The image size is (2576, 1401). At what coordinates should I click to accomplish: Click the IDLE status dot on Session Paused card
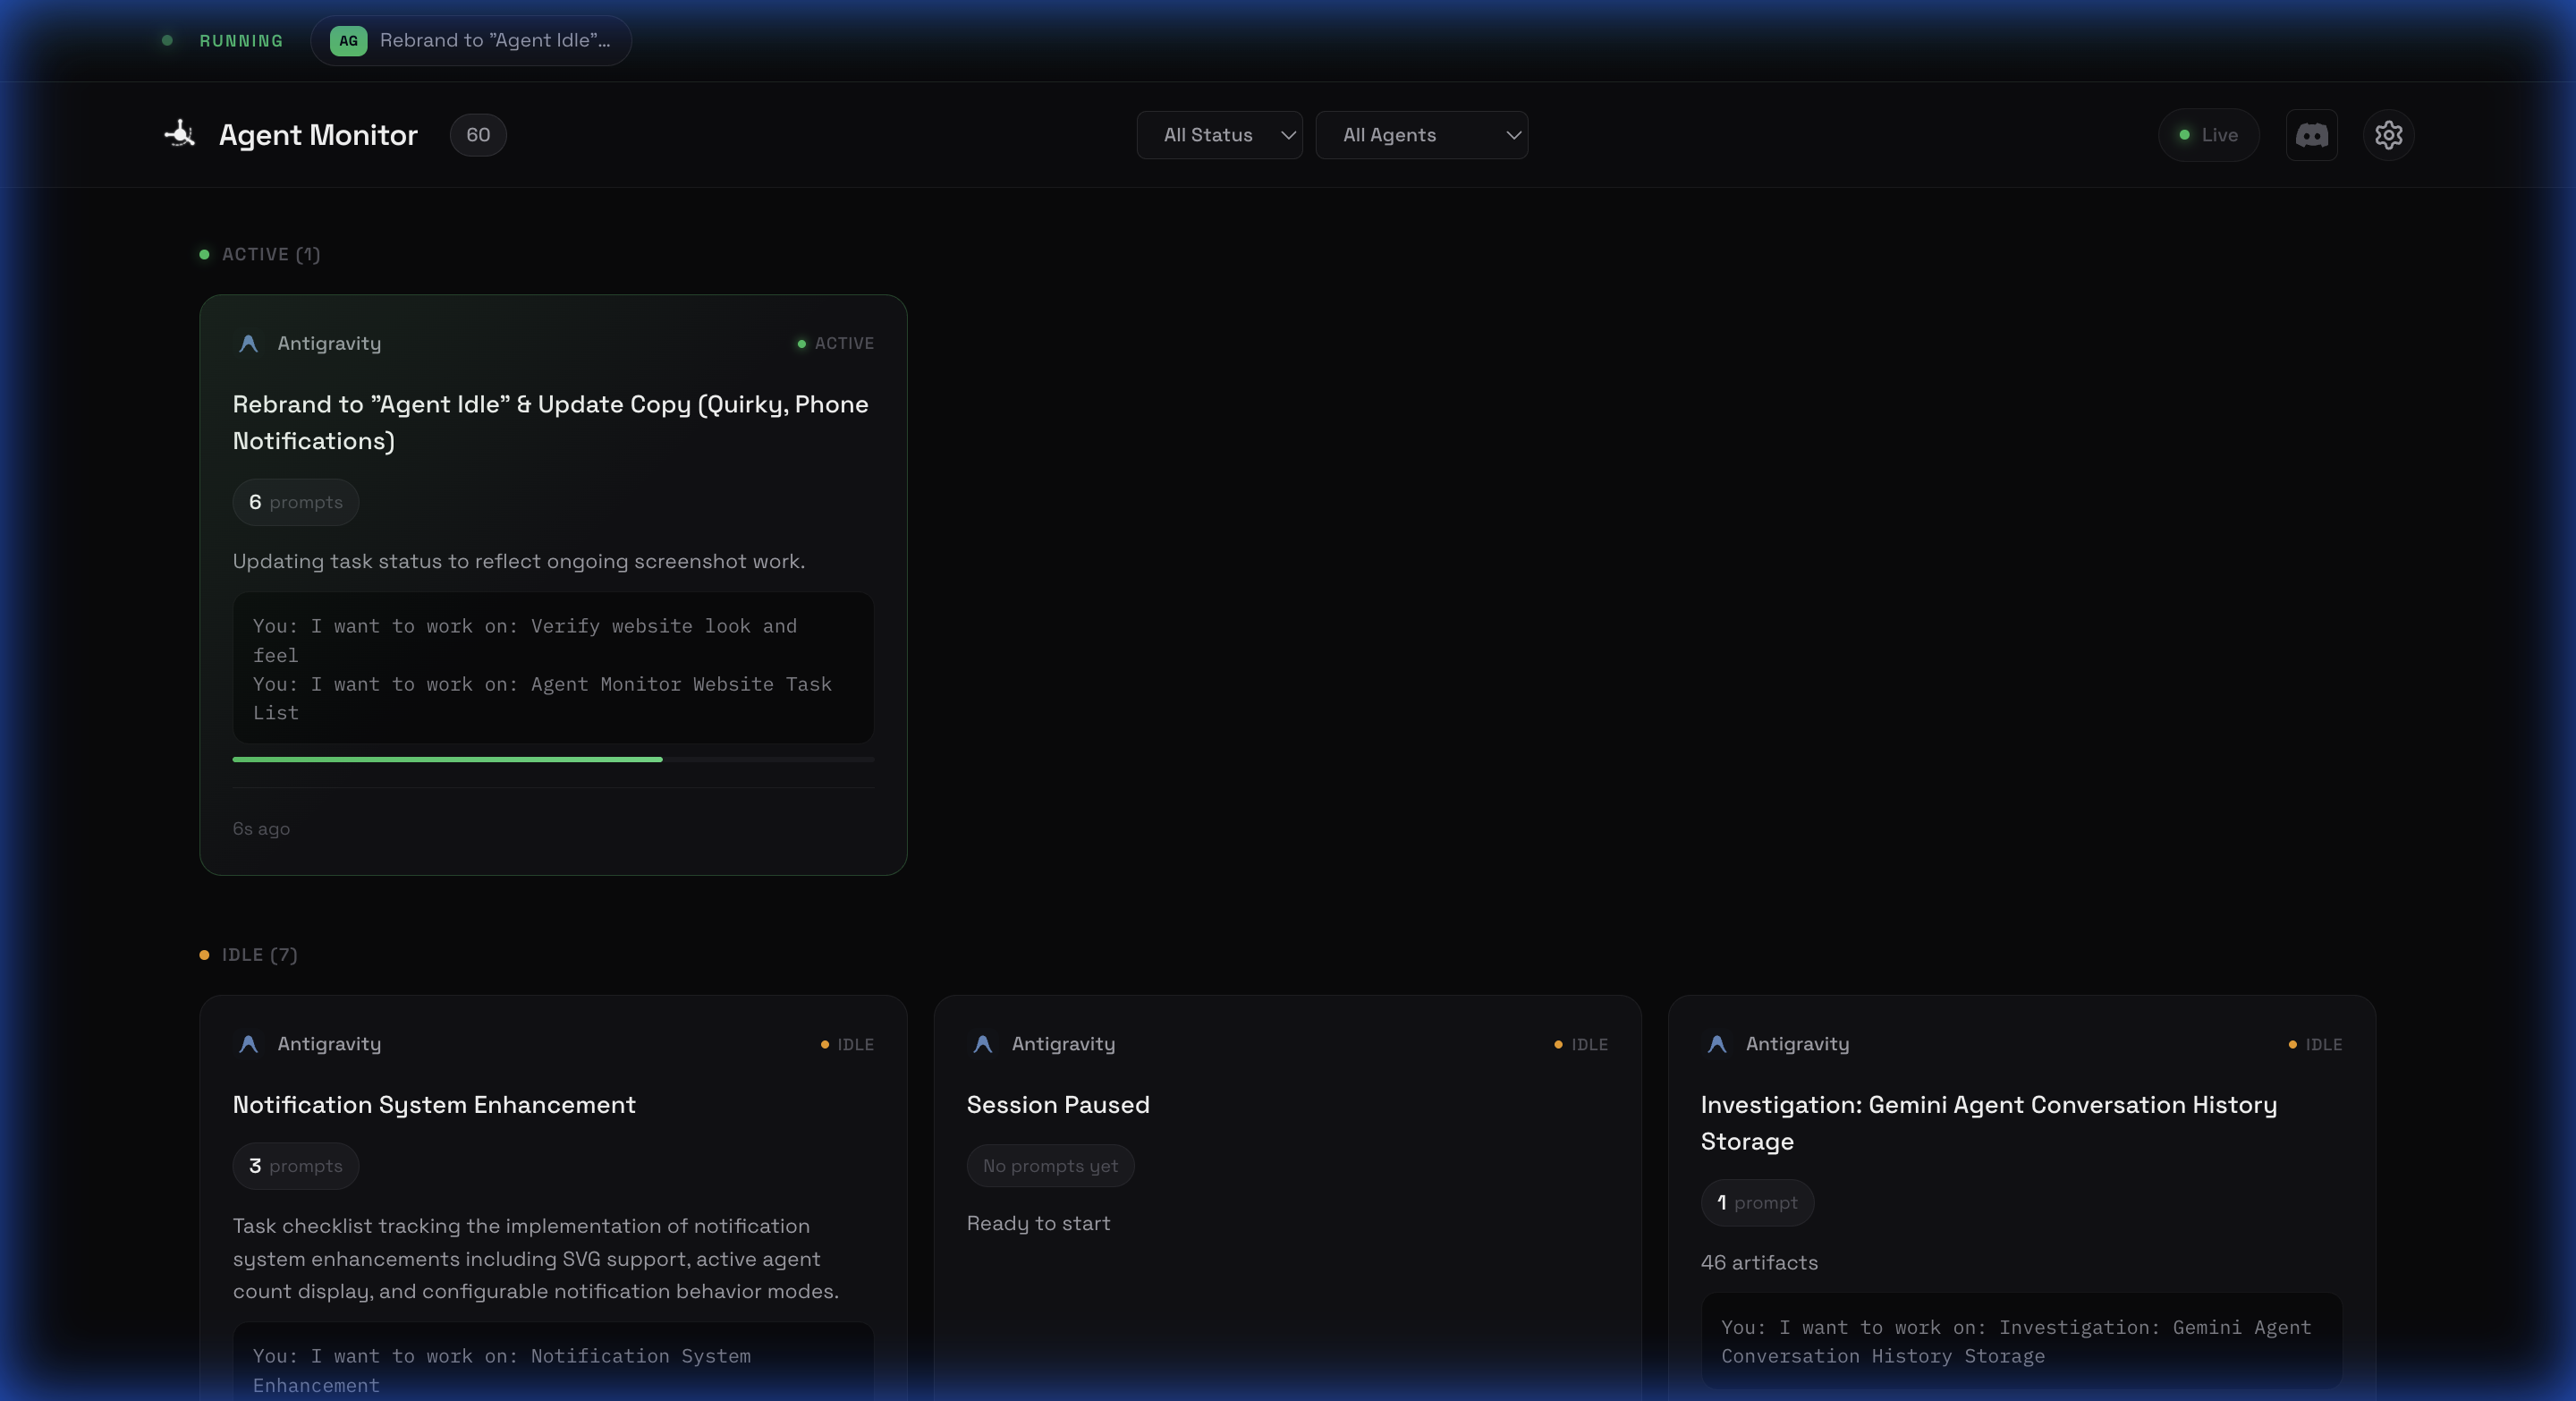click(x=1558, y=1044)
